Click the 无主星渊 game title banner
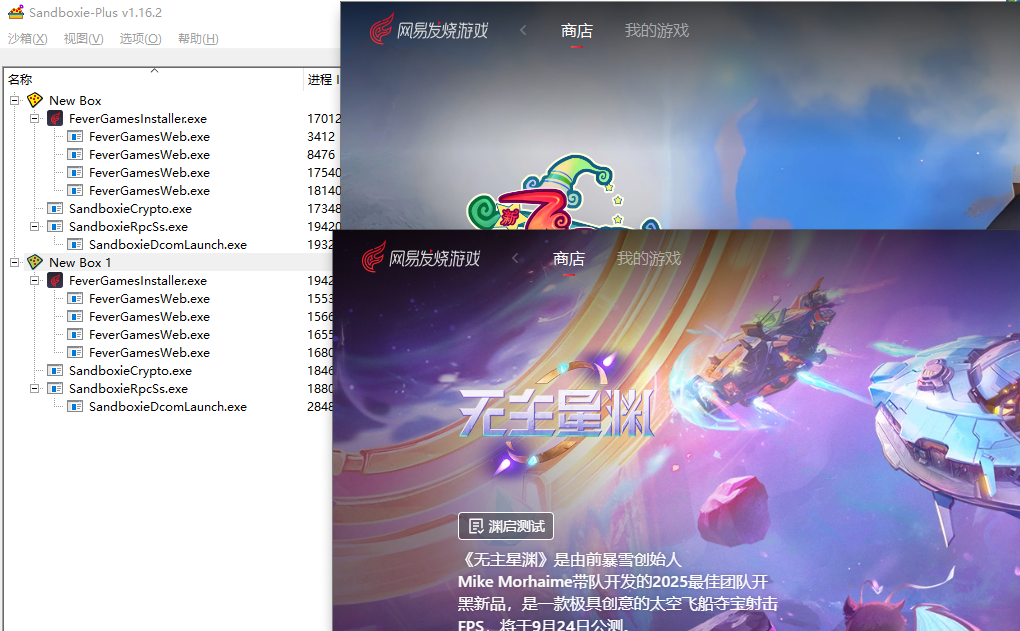Viewport: 1020px width, 631px height. 557,414
